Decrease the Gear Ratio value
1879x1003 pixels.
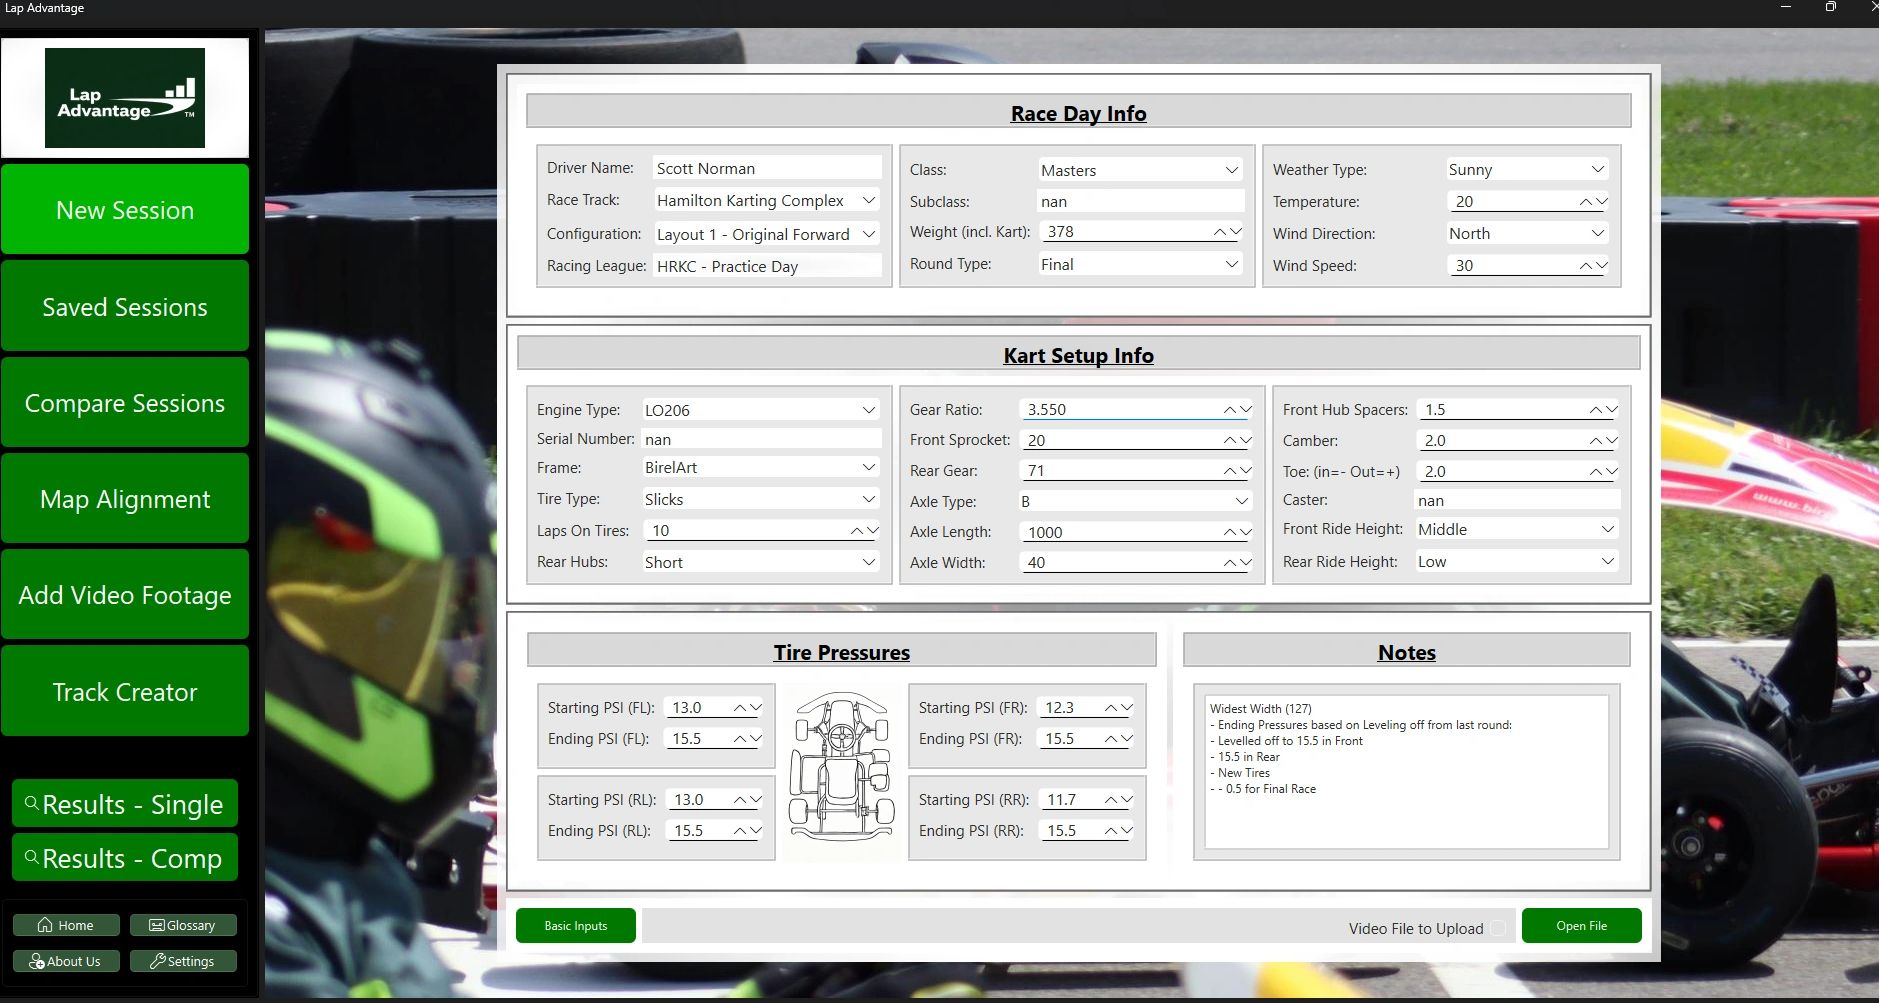(x=1245, y=410)
